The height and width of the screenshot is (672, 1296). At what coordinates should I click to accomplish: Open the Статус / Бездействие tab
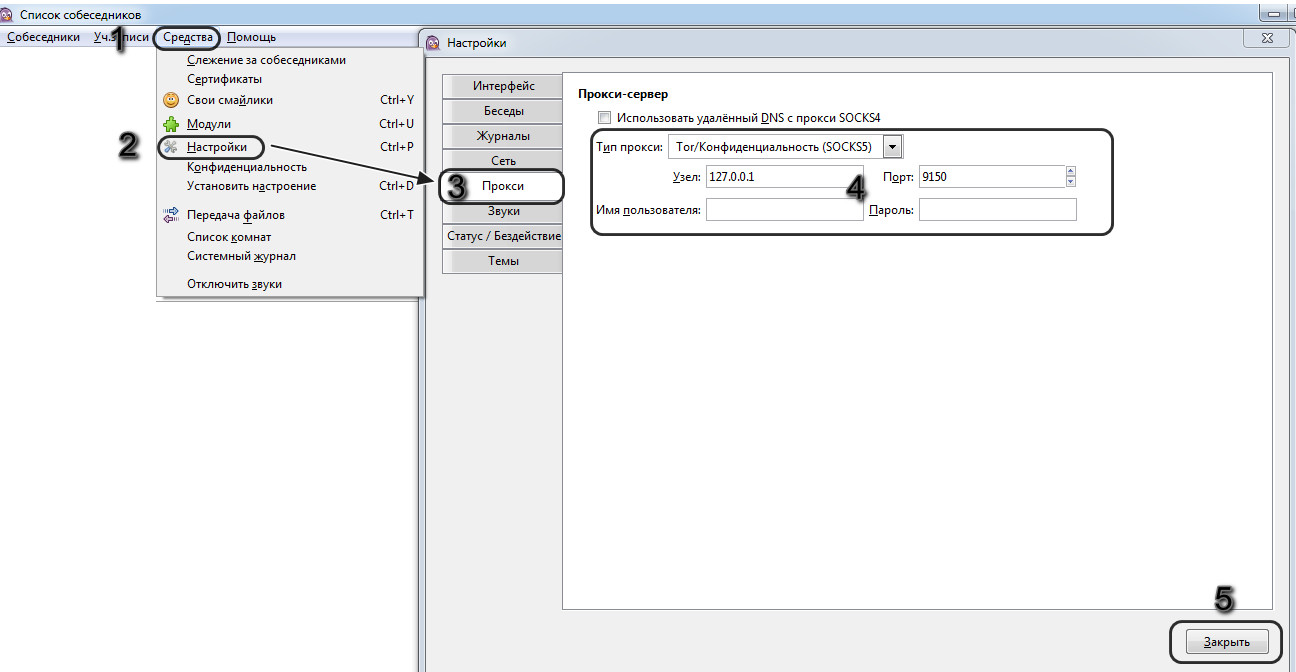click(x=503, y=236)
